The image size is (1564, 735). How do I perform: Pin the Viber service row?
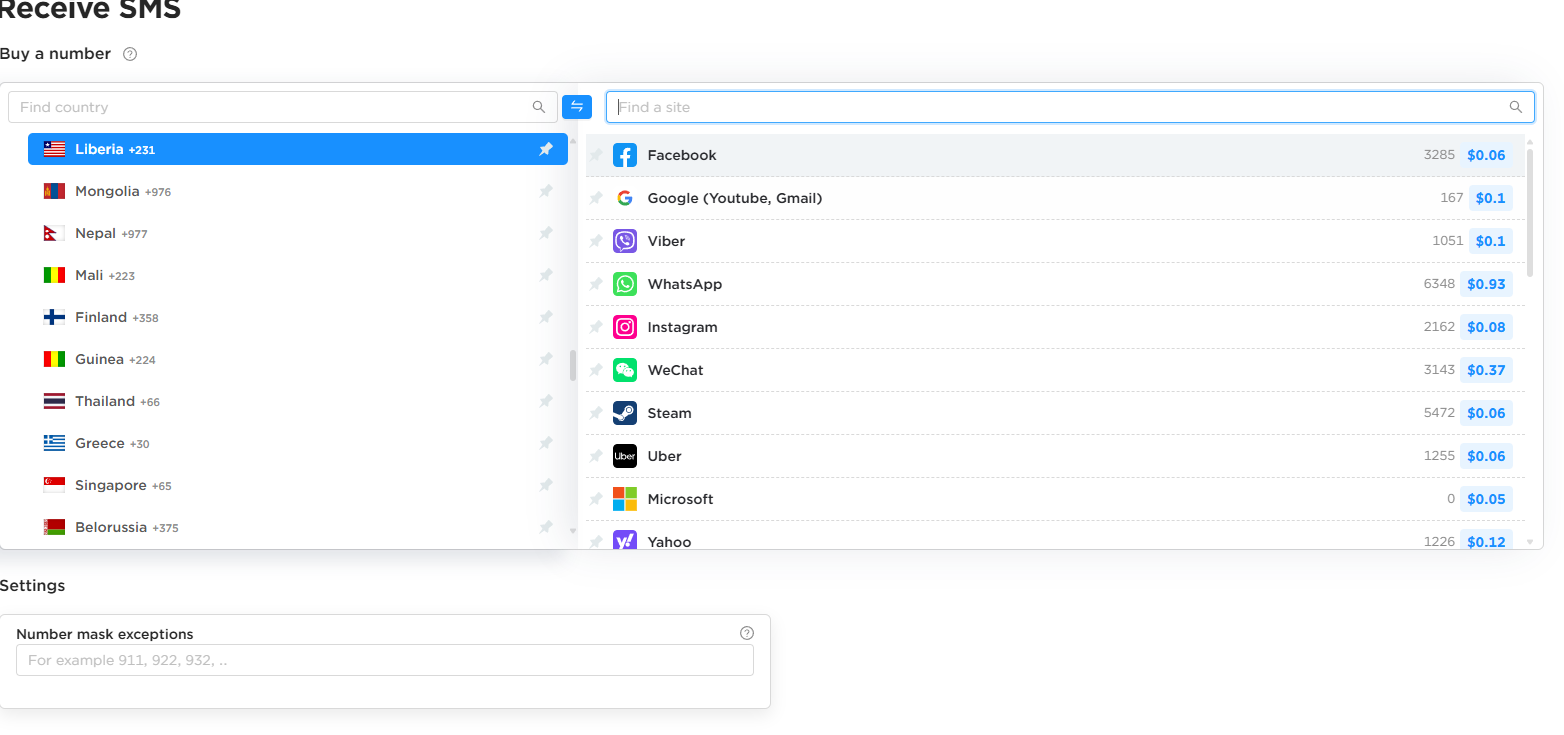tap(596, 241)
